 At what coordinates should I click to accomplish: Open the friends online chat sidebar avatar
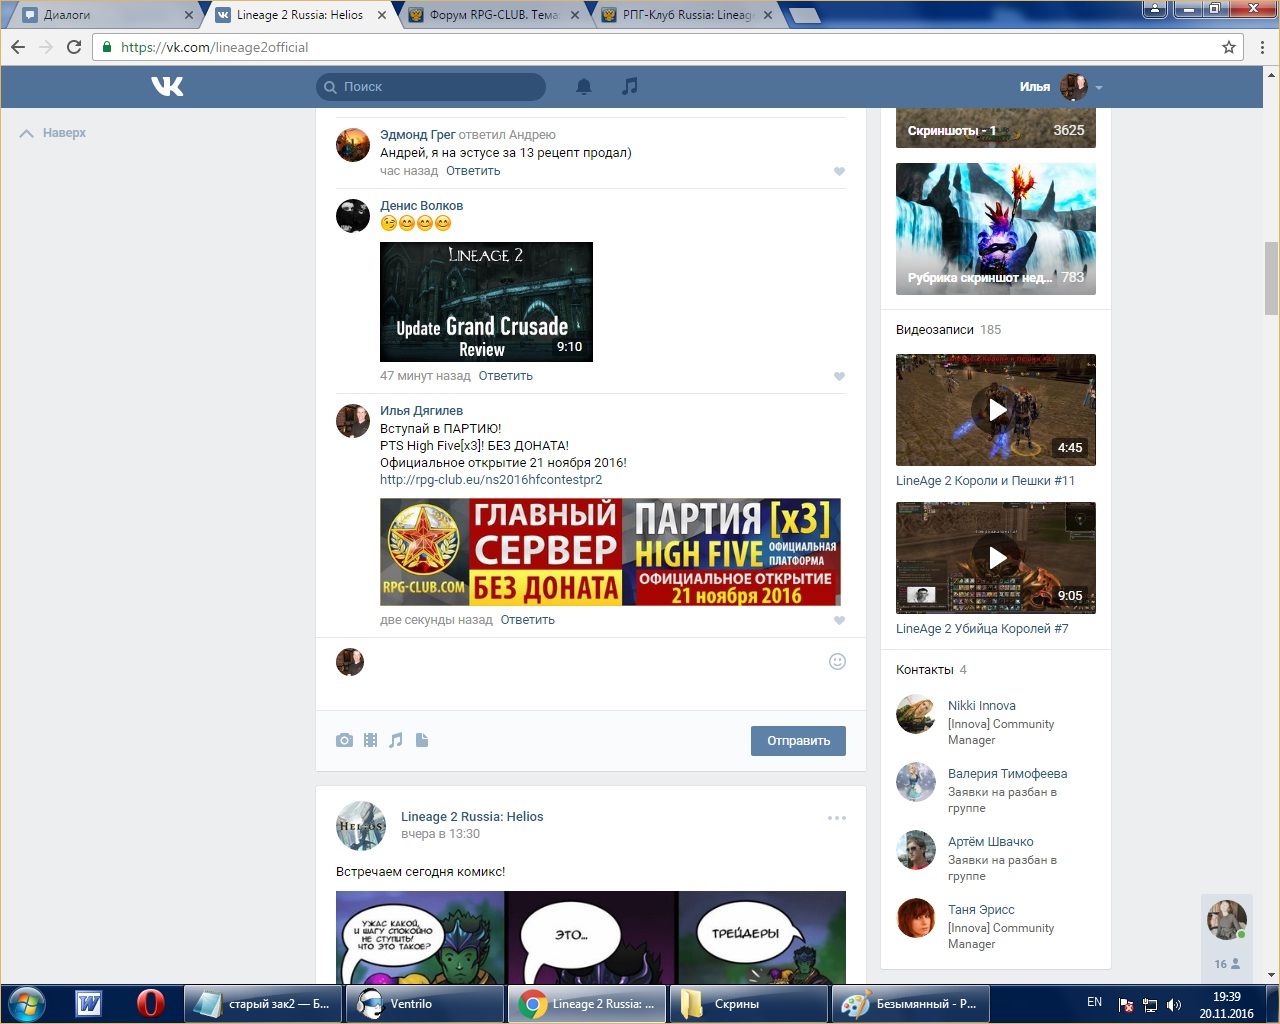click(1227, 920)
